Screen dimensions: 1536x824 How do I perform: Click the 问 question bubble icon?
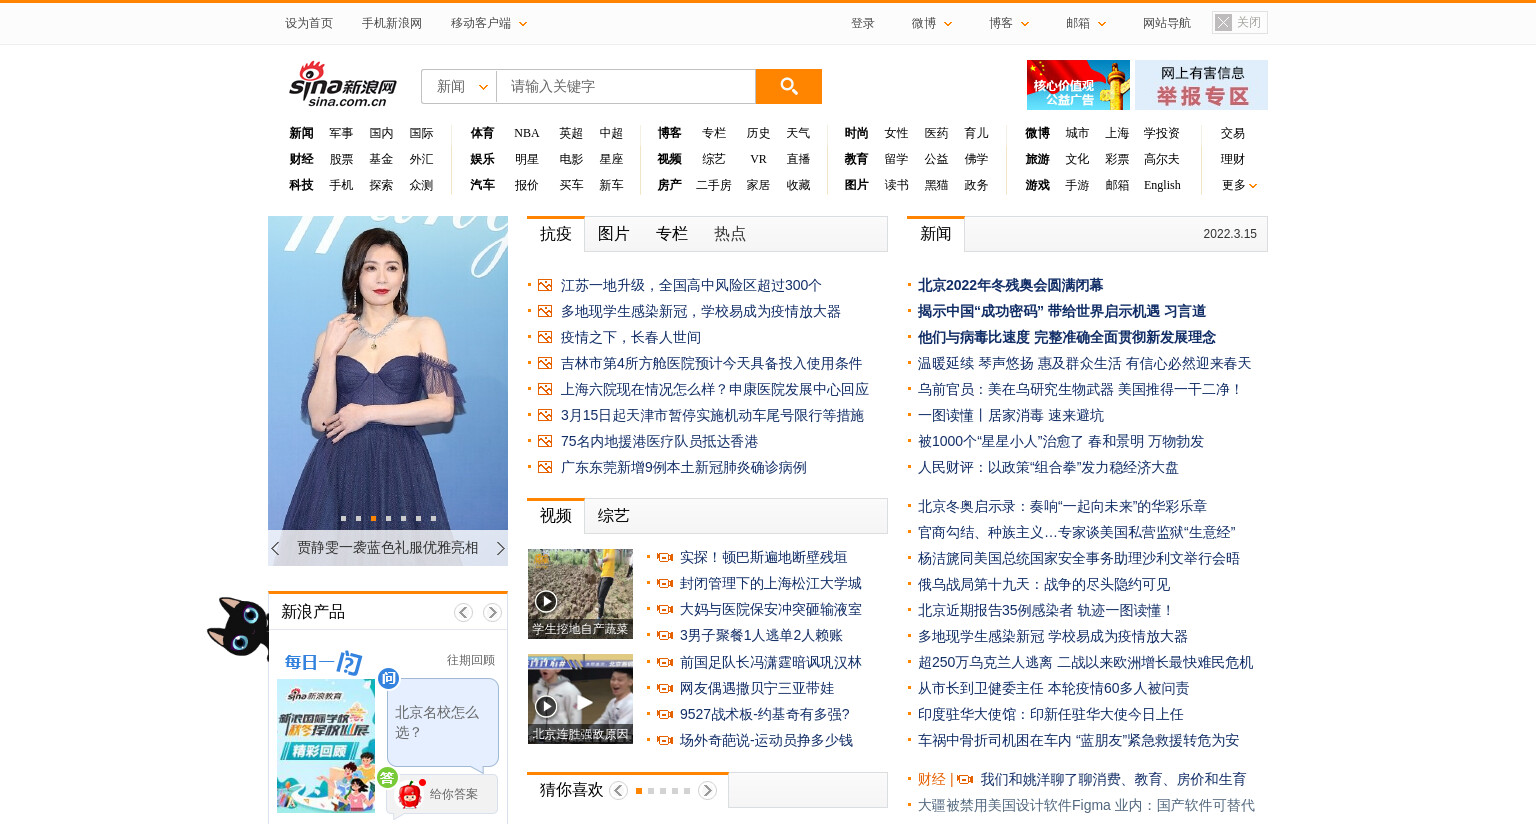point(388,678)
